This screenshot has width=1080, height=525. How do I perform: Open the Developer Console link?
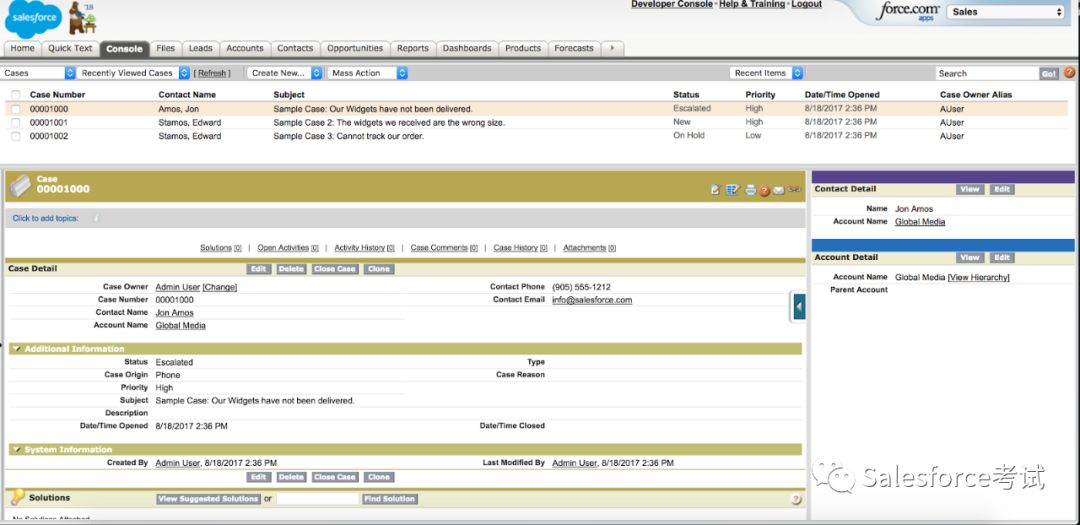point(672,4)
